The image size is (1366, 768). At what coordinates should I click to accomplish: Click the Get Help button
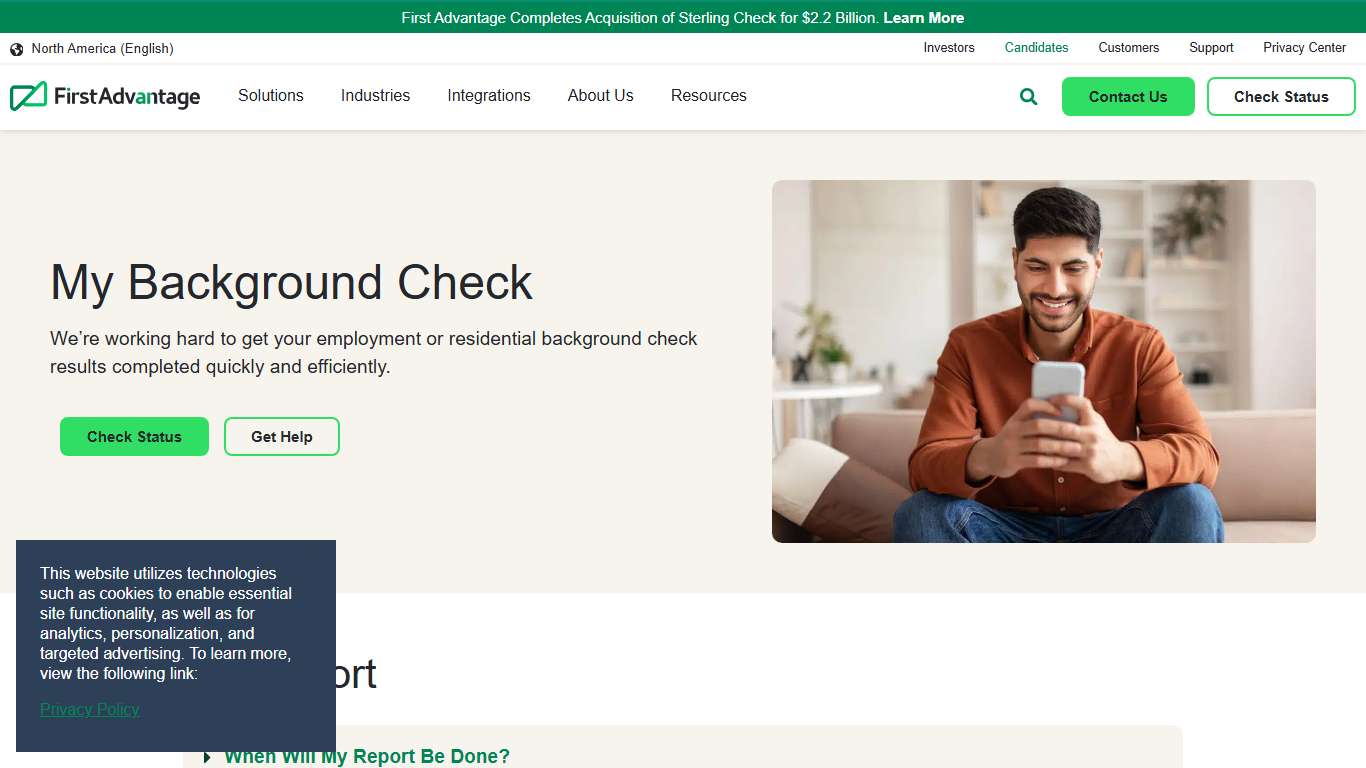[x=281, y=436]
